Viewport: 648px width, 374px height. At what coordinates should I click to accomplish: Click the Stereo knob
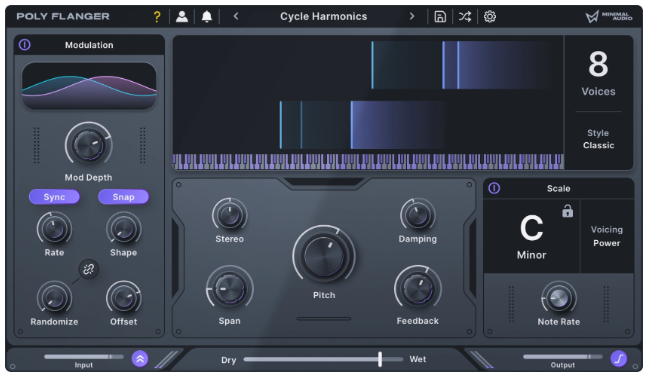click(229, 215)
